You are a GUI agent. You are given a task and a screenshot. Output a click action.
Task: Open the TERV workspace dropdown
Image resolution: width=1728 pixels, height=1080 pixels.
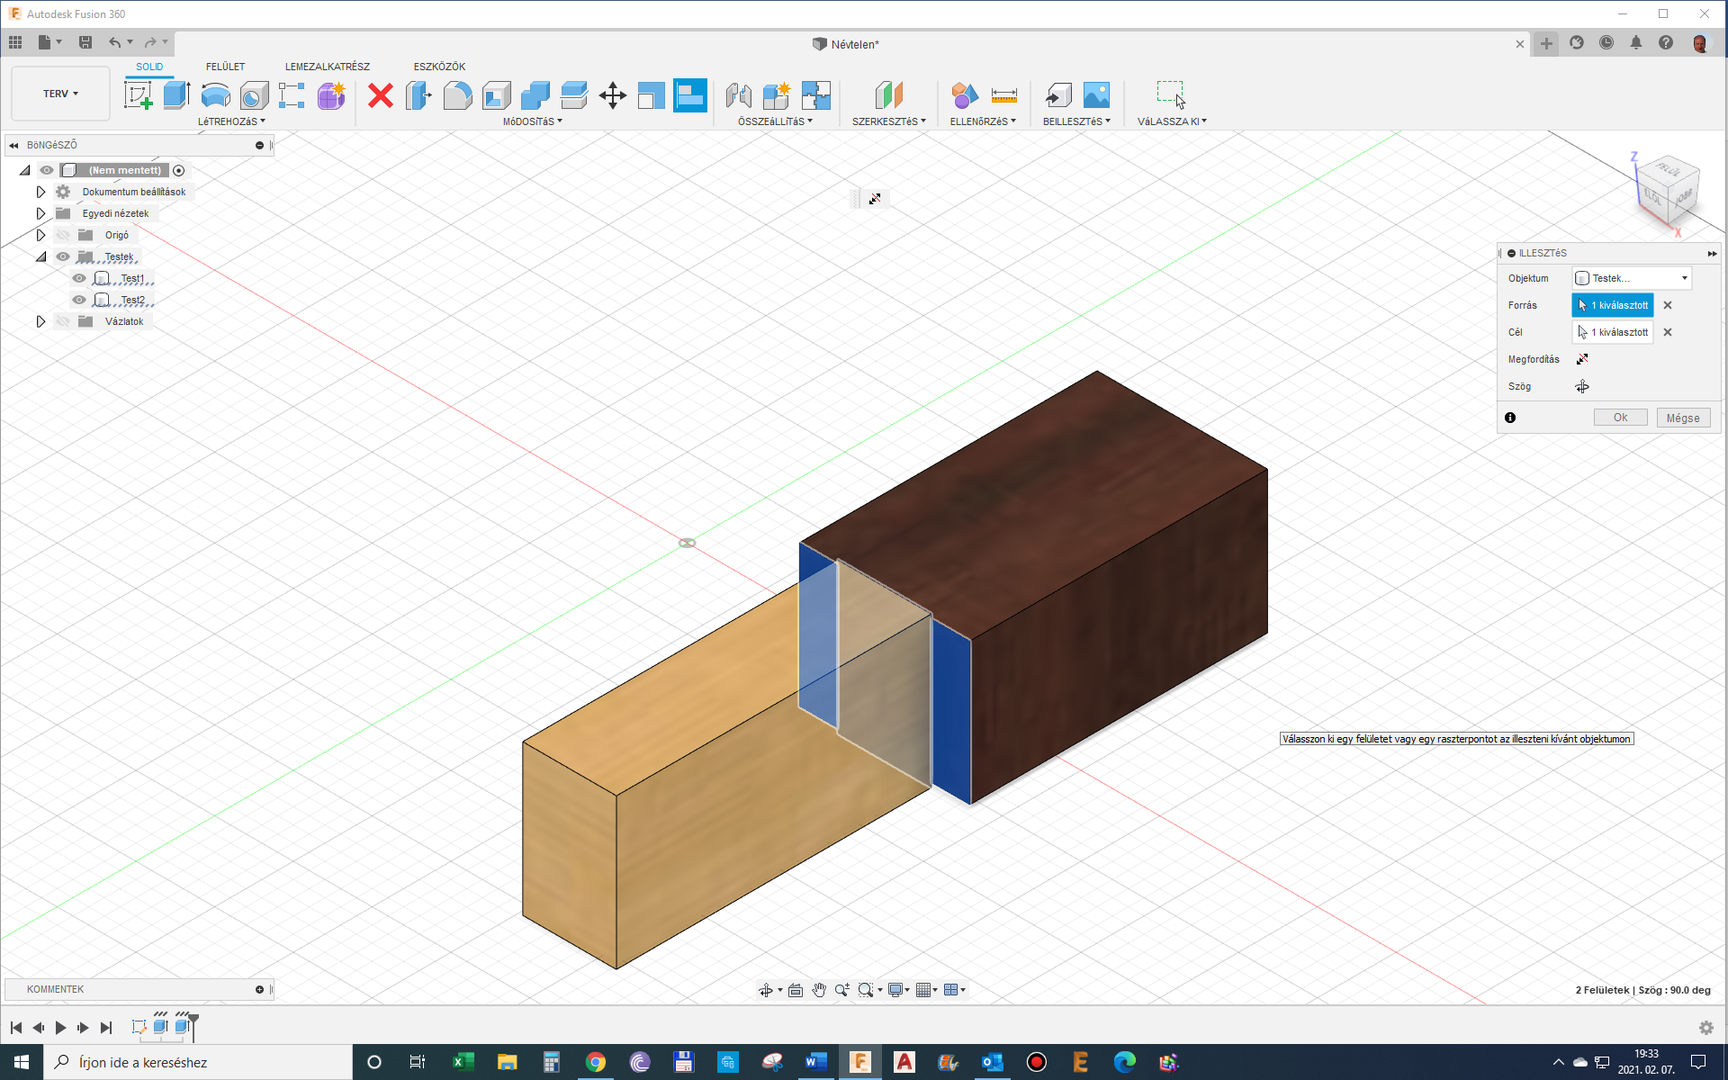pyautogui.click(x=60, y=94)
